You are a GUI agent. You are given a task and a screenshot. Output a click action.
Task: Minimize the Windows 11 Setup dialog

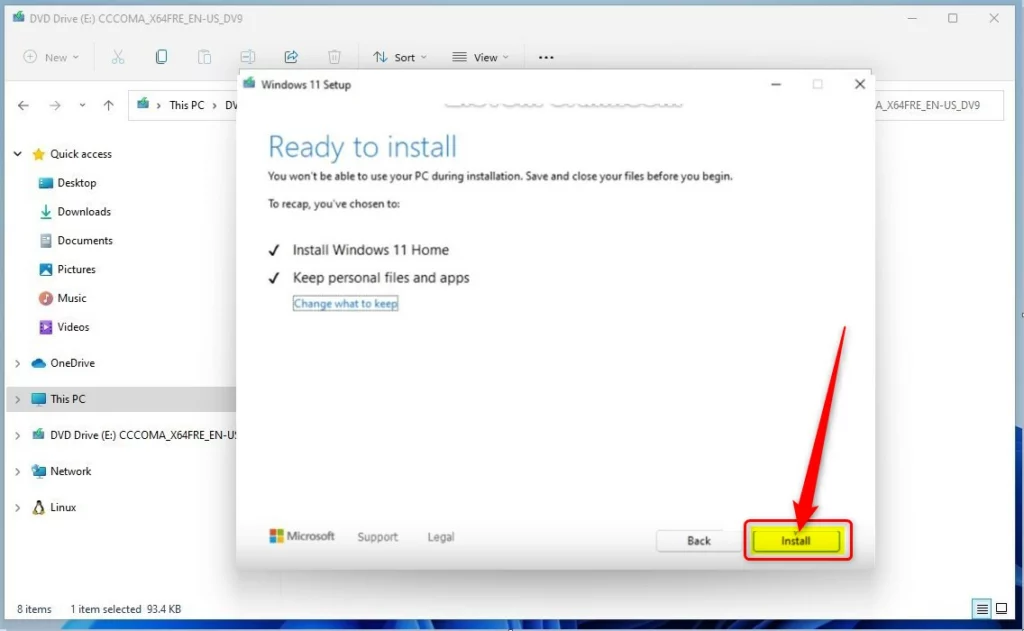[x=776, y=84]
